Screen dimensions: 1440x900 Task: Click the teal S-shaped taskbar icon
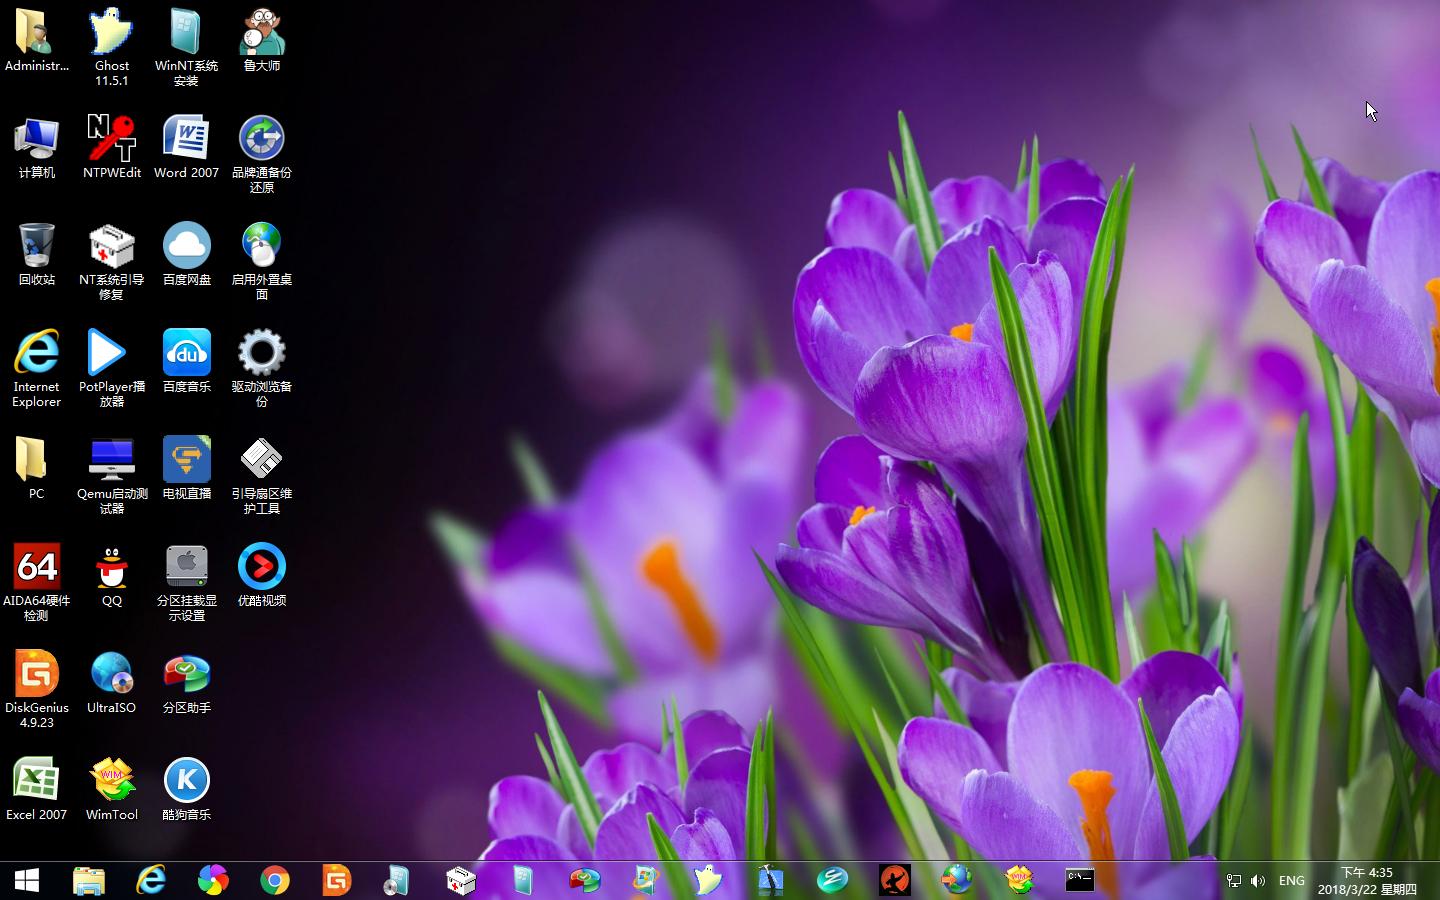point(832,880)
